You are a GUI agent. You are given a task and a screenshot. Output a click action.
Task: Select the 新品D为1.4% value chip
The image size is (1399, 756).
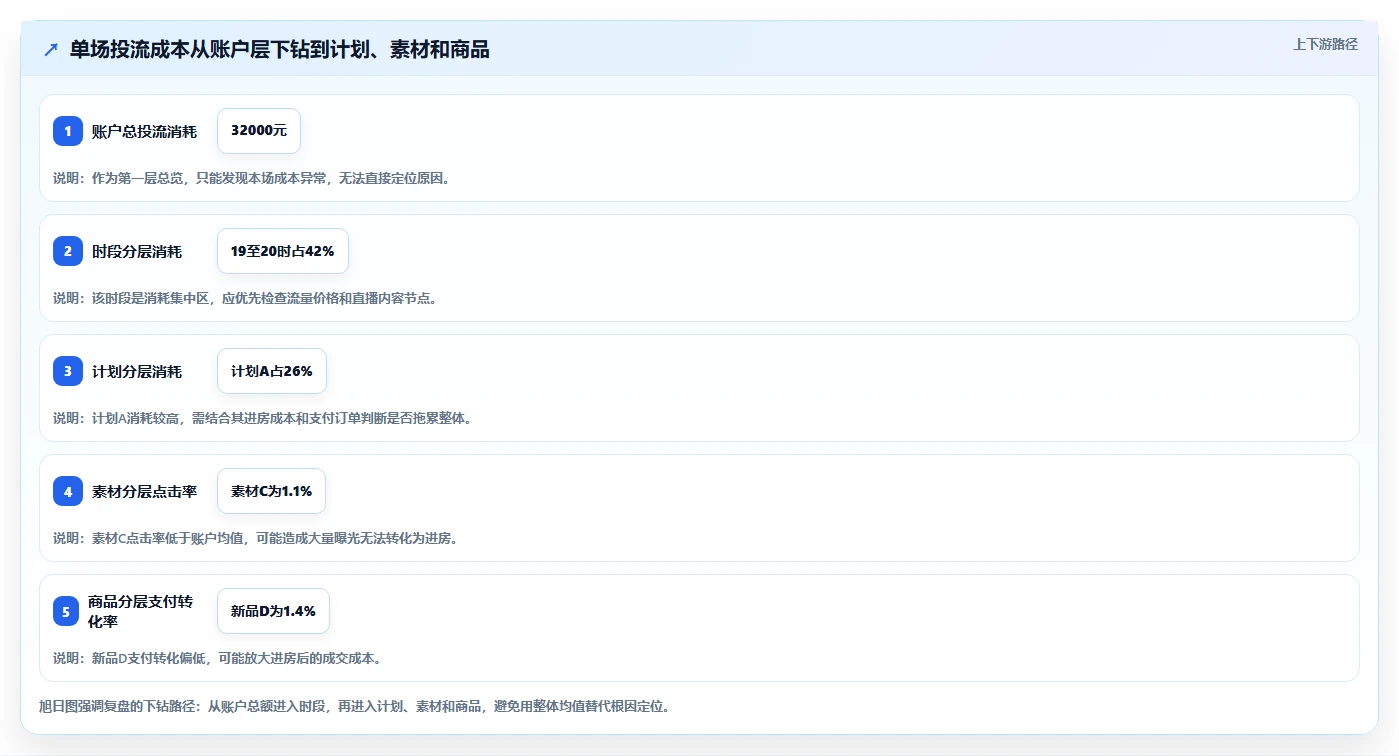click(x=273, y=611)
